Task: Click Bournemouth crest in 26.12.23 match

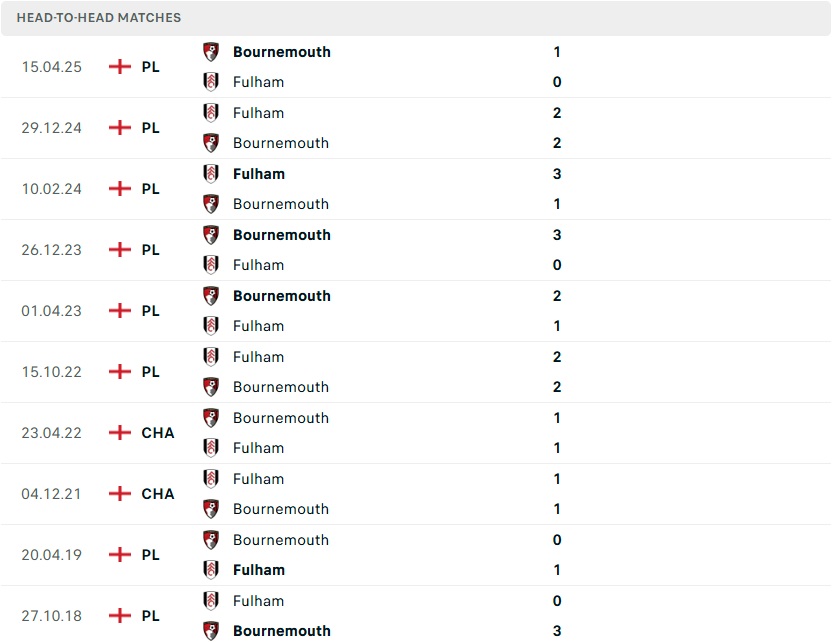Action: click(x=211, y=235)
